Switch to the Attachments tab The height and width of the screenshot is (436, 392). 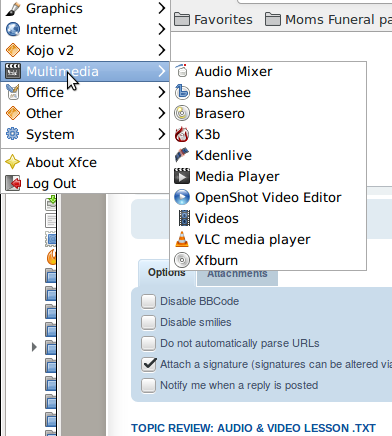(237, 274)
